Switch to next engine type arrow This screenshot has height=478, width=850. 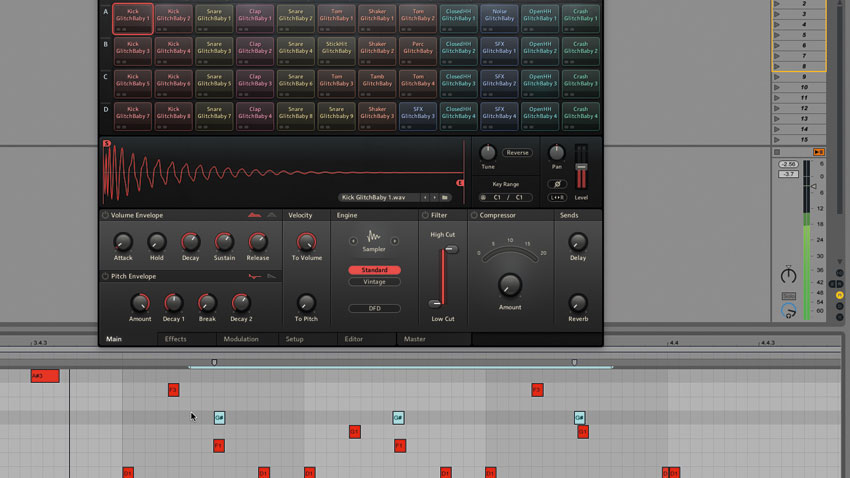(x=395, y=241)
